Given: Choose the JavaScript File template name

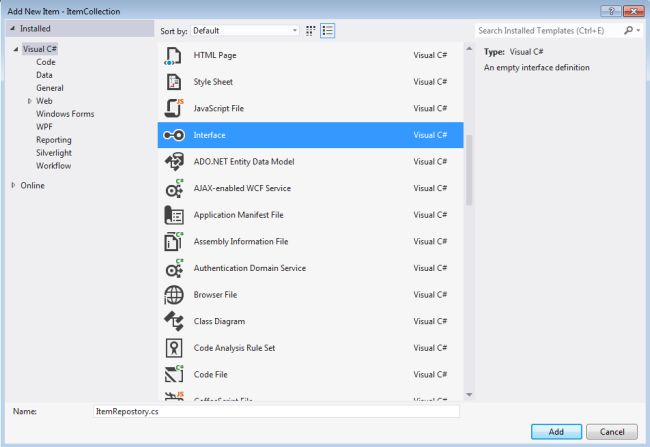Looking at the screenshot, I should pyautogui.click(x=218, y=109).
